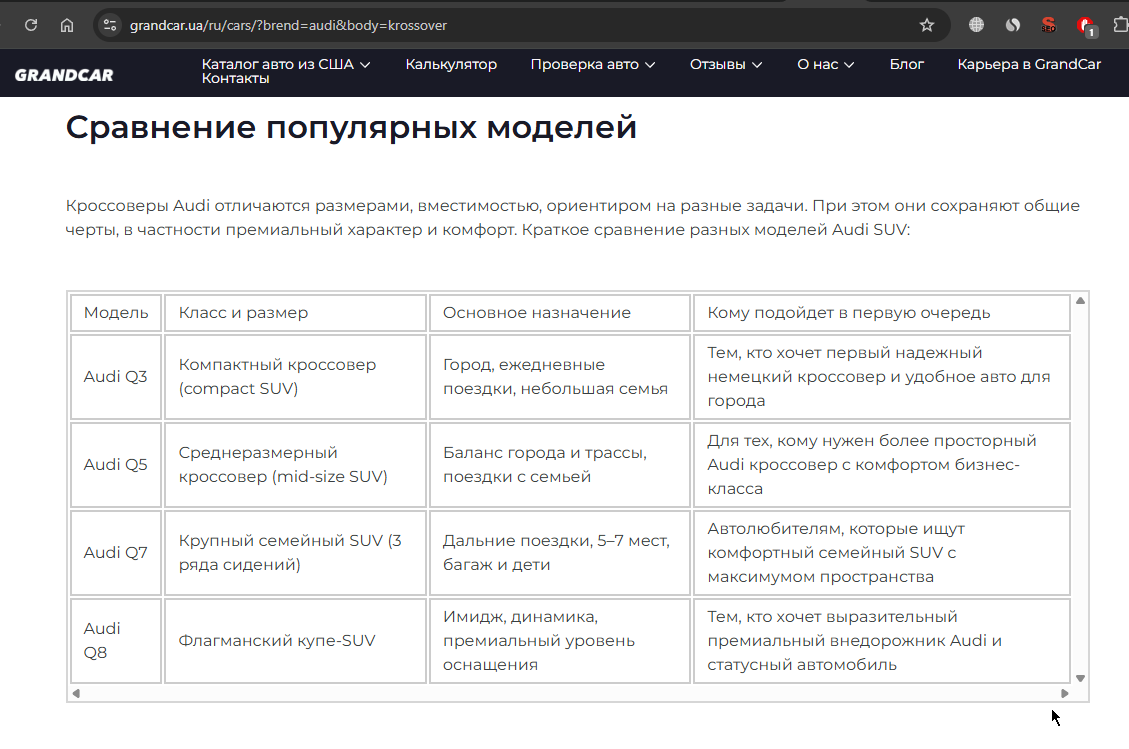
Task: Open the globe extension icon
Action: coord(976,25)
